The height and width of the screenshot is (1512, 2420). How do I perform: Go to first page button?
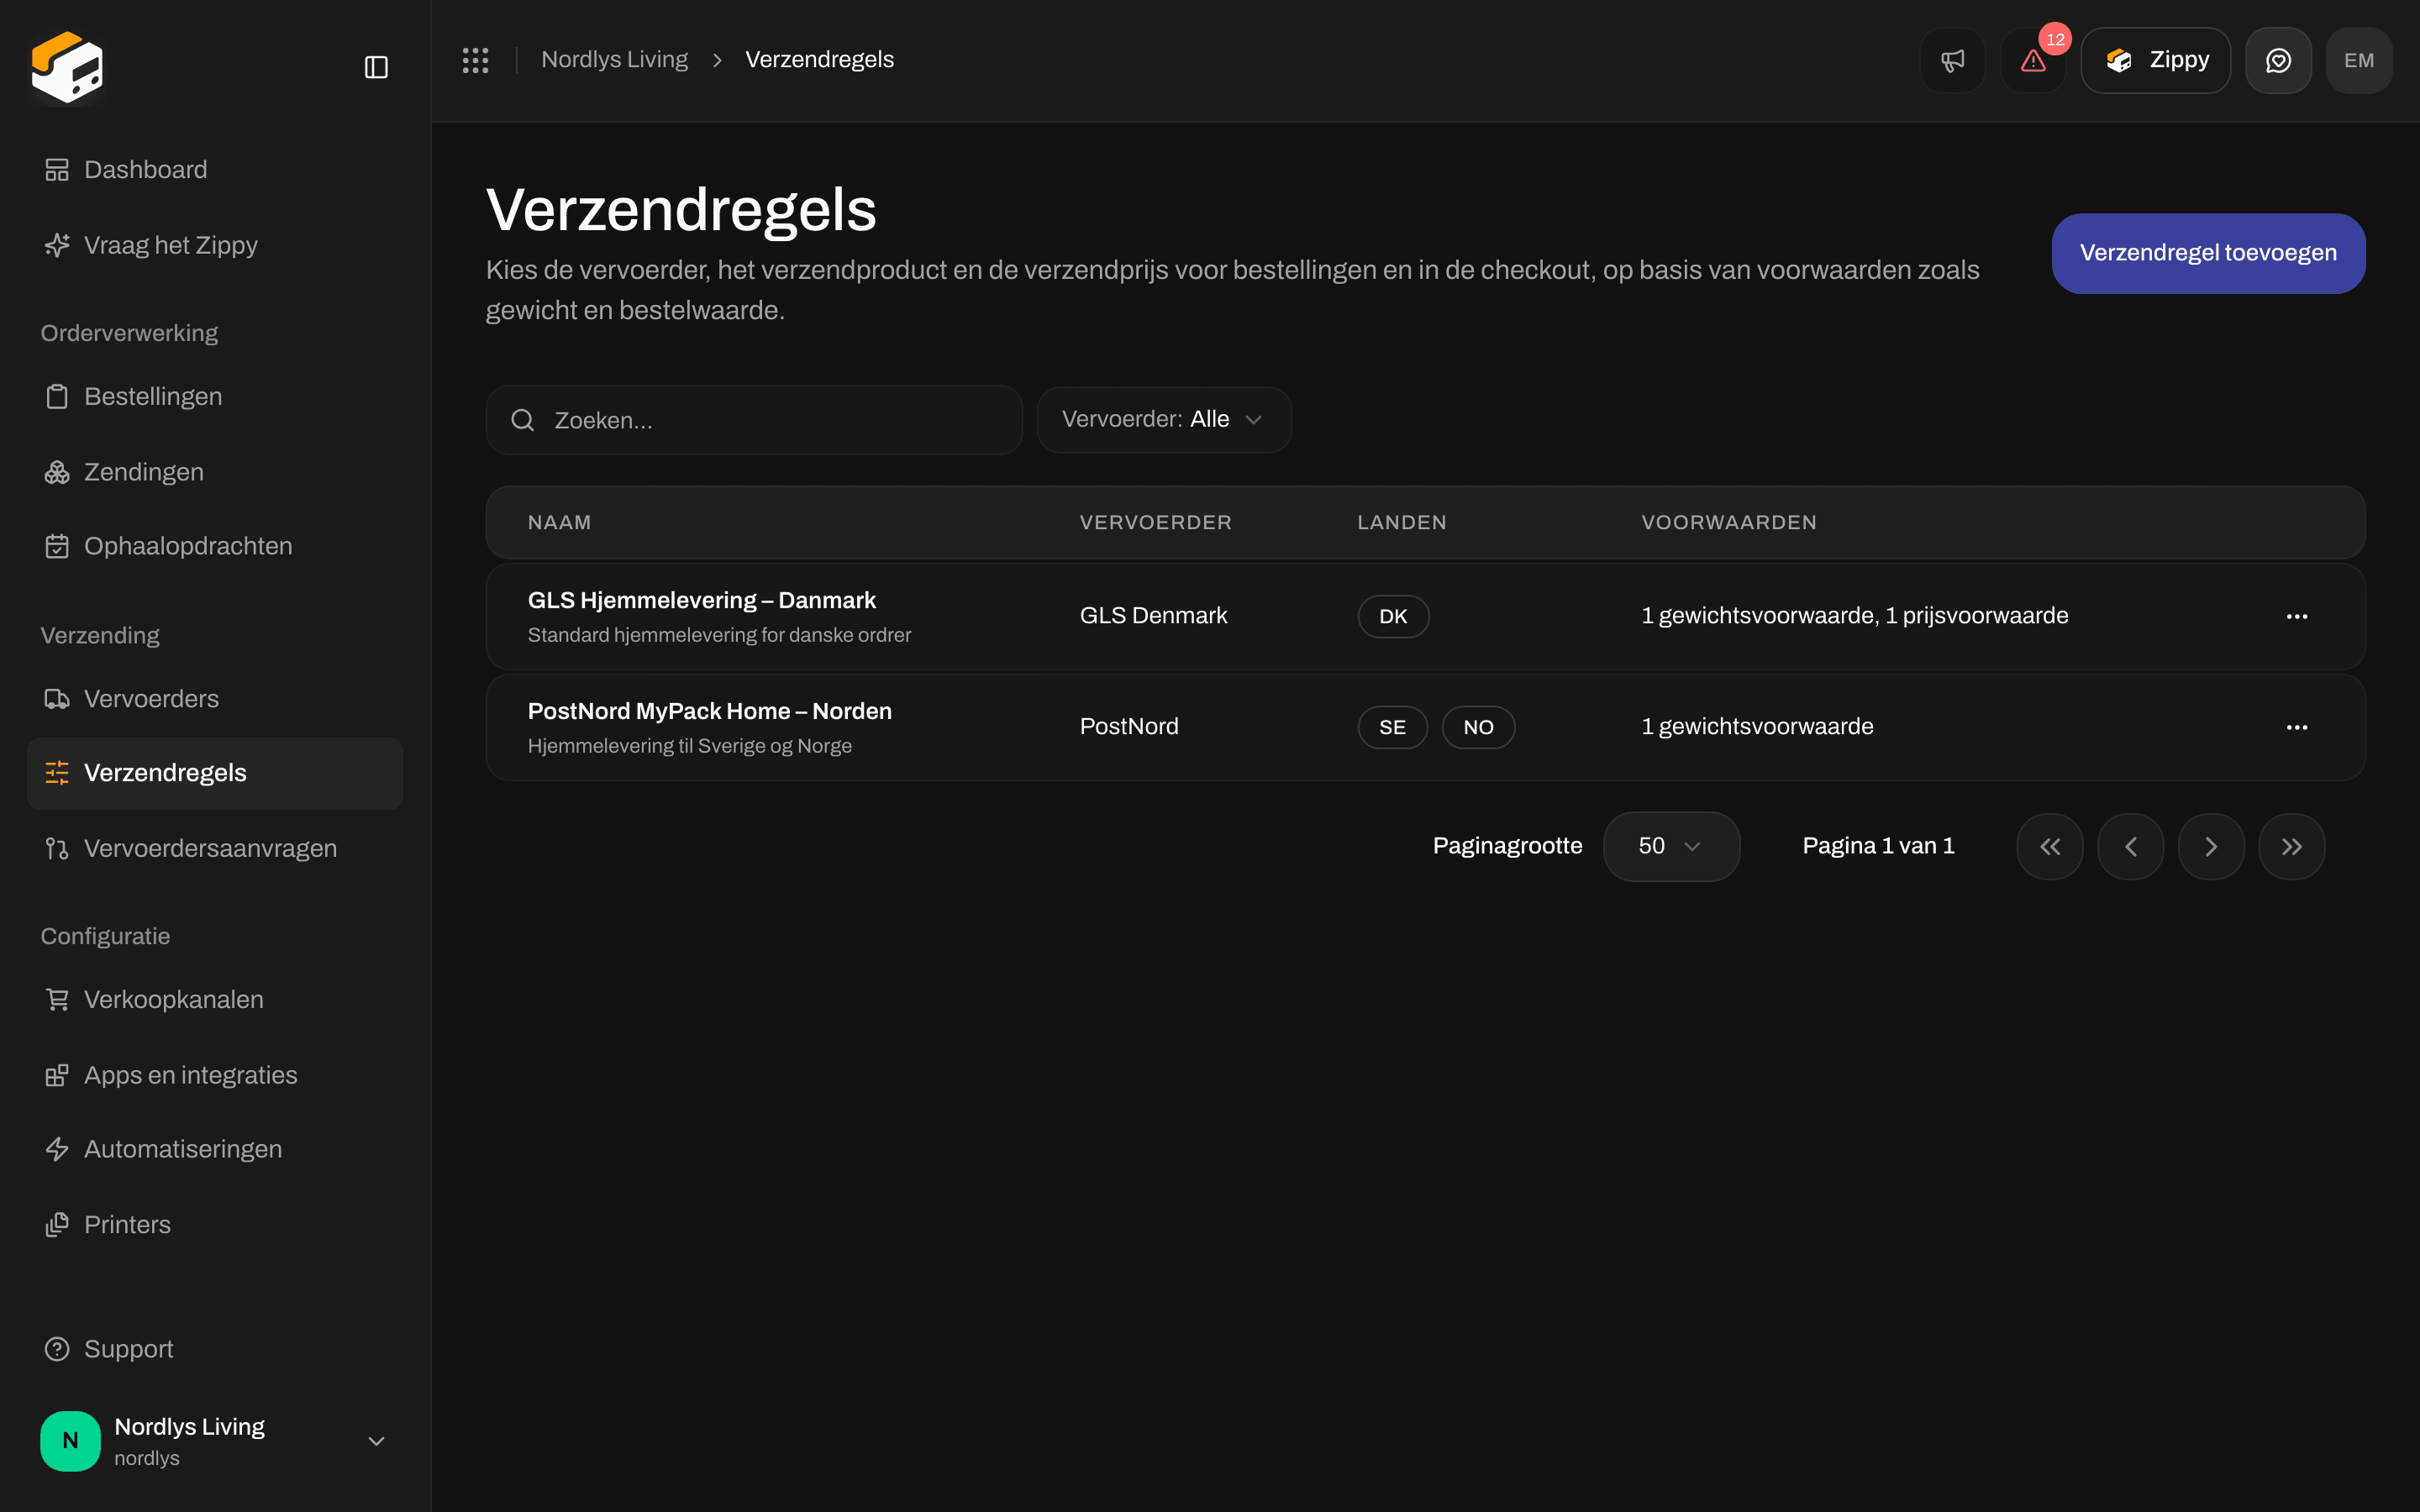pyautogui.click(x=2050, y=847)
